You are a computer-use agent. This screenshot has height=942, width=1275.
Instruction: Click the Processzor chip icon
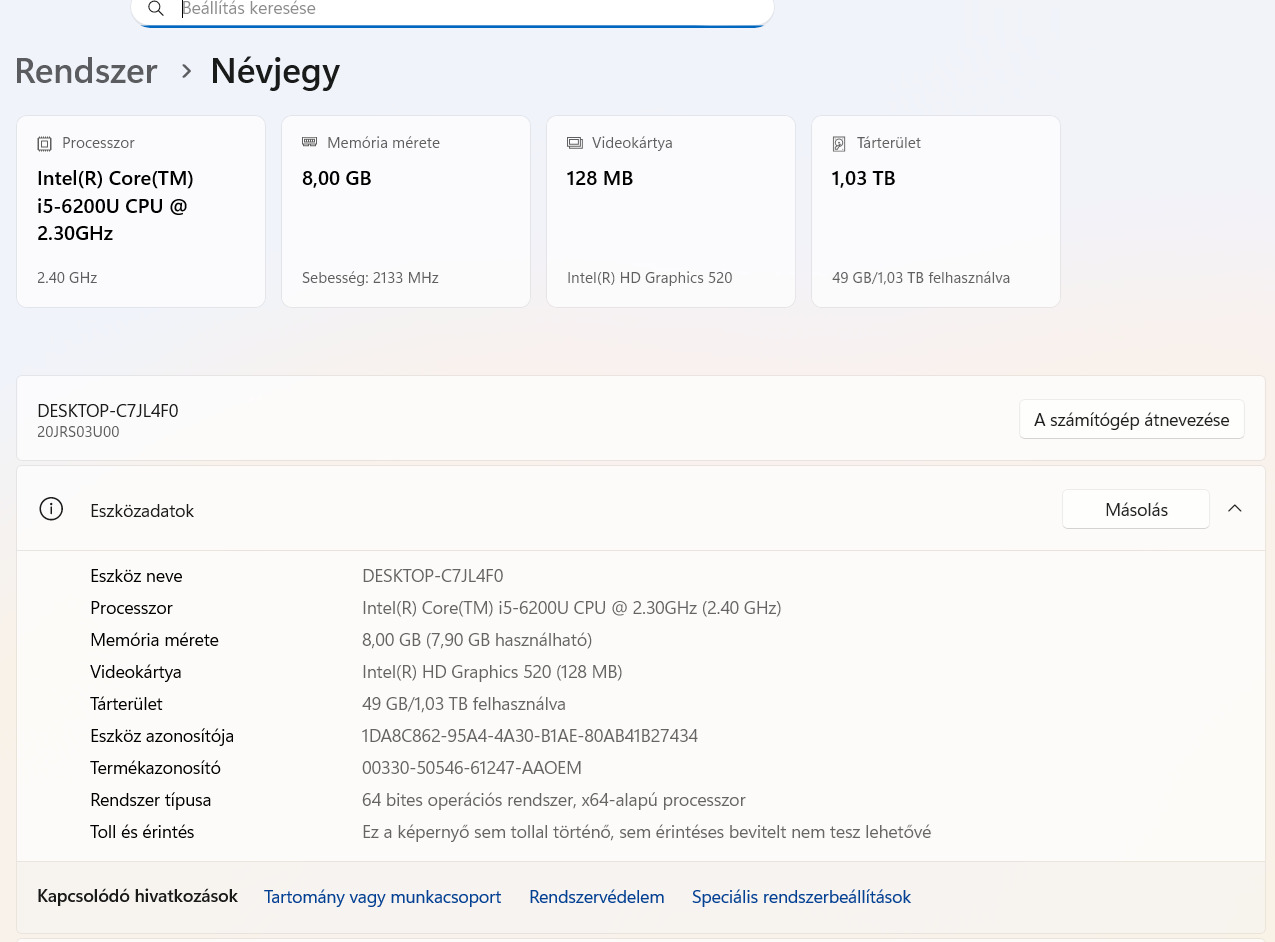coord(44,144)
